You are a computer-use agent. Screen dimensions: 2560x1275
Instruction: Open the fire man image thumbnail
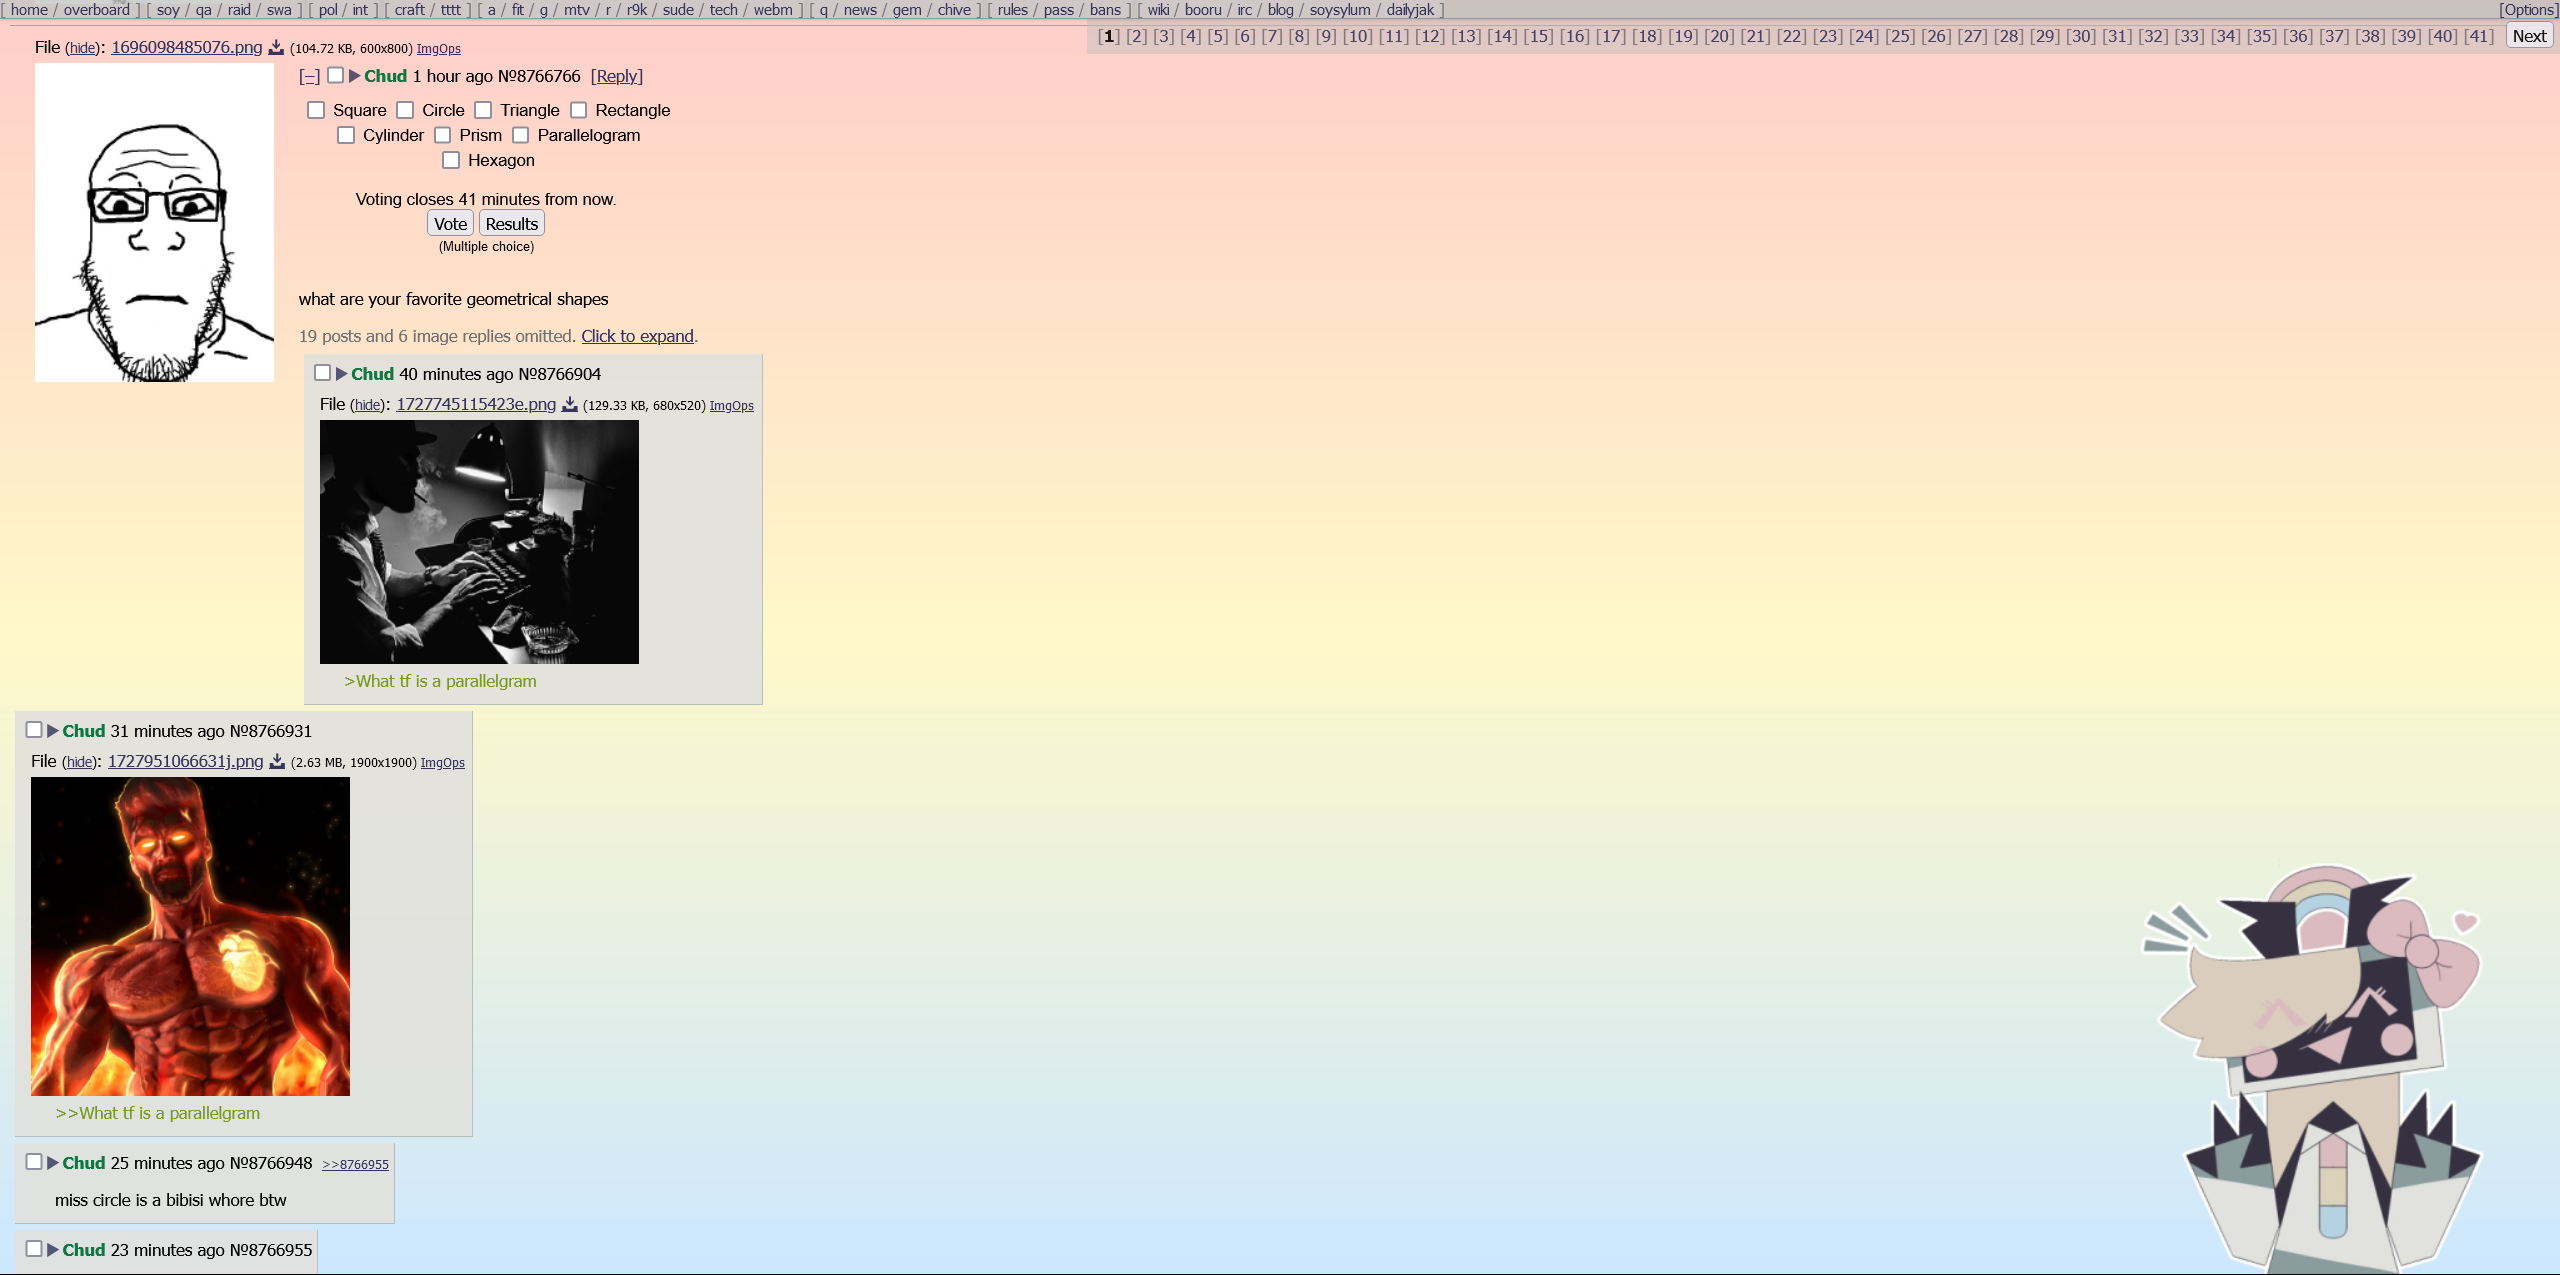coord(190,936)
